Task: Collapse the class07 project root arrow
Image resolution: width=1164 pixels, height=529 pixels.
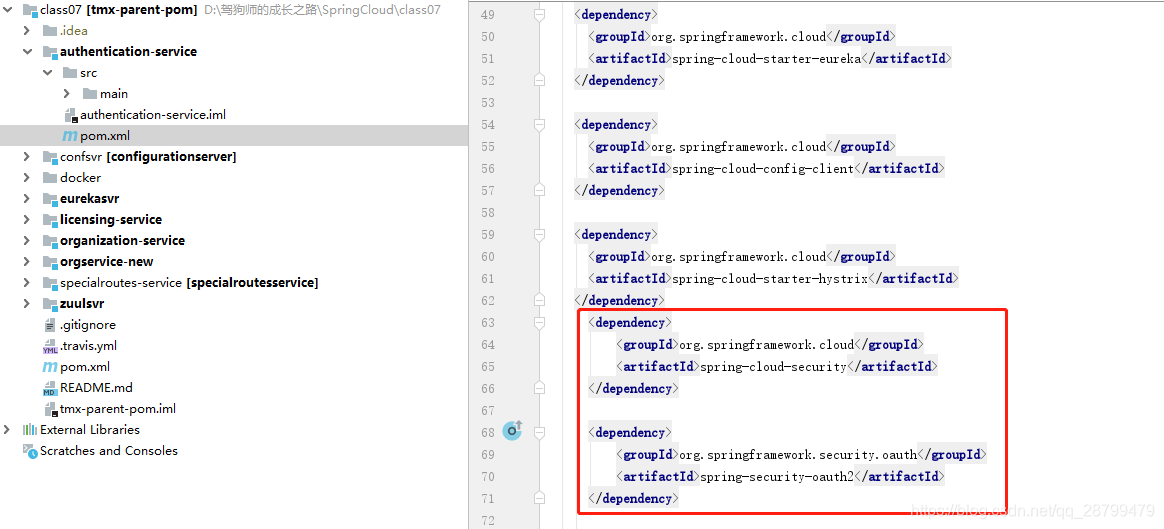Action: click(7, 10)
